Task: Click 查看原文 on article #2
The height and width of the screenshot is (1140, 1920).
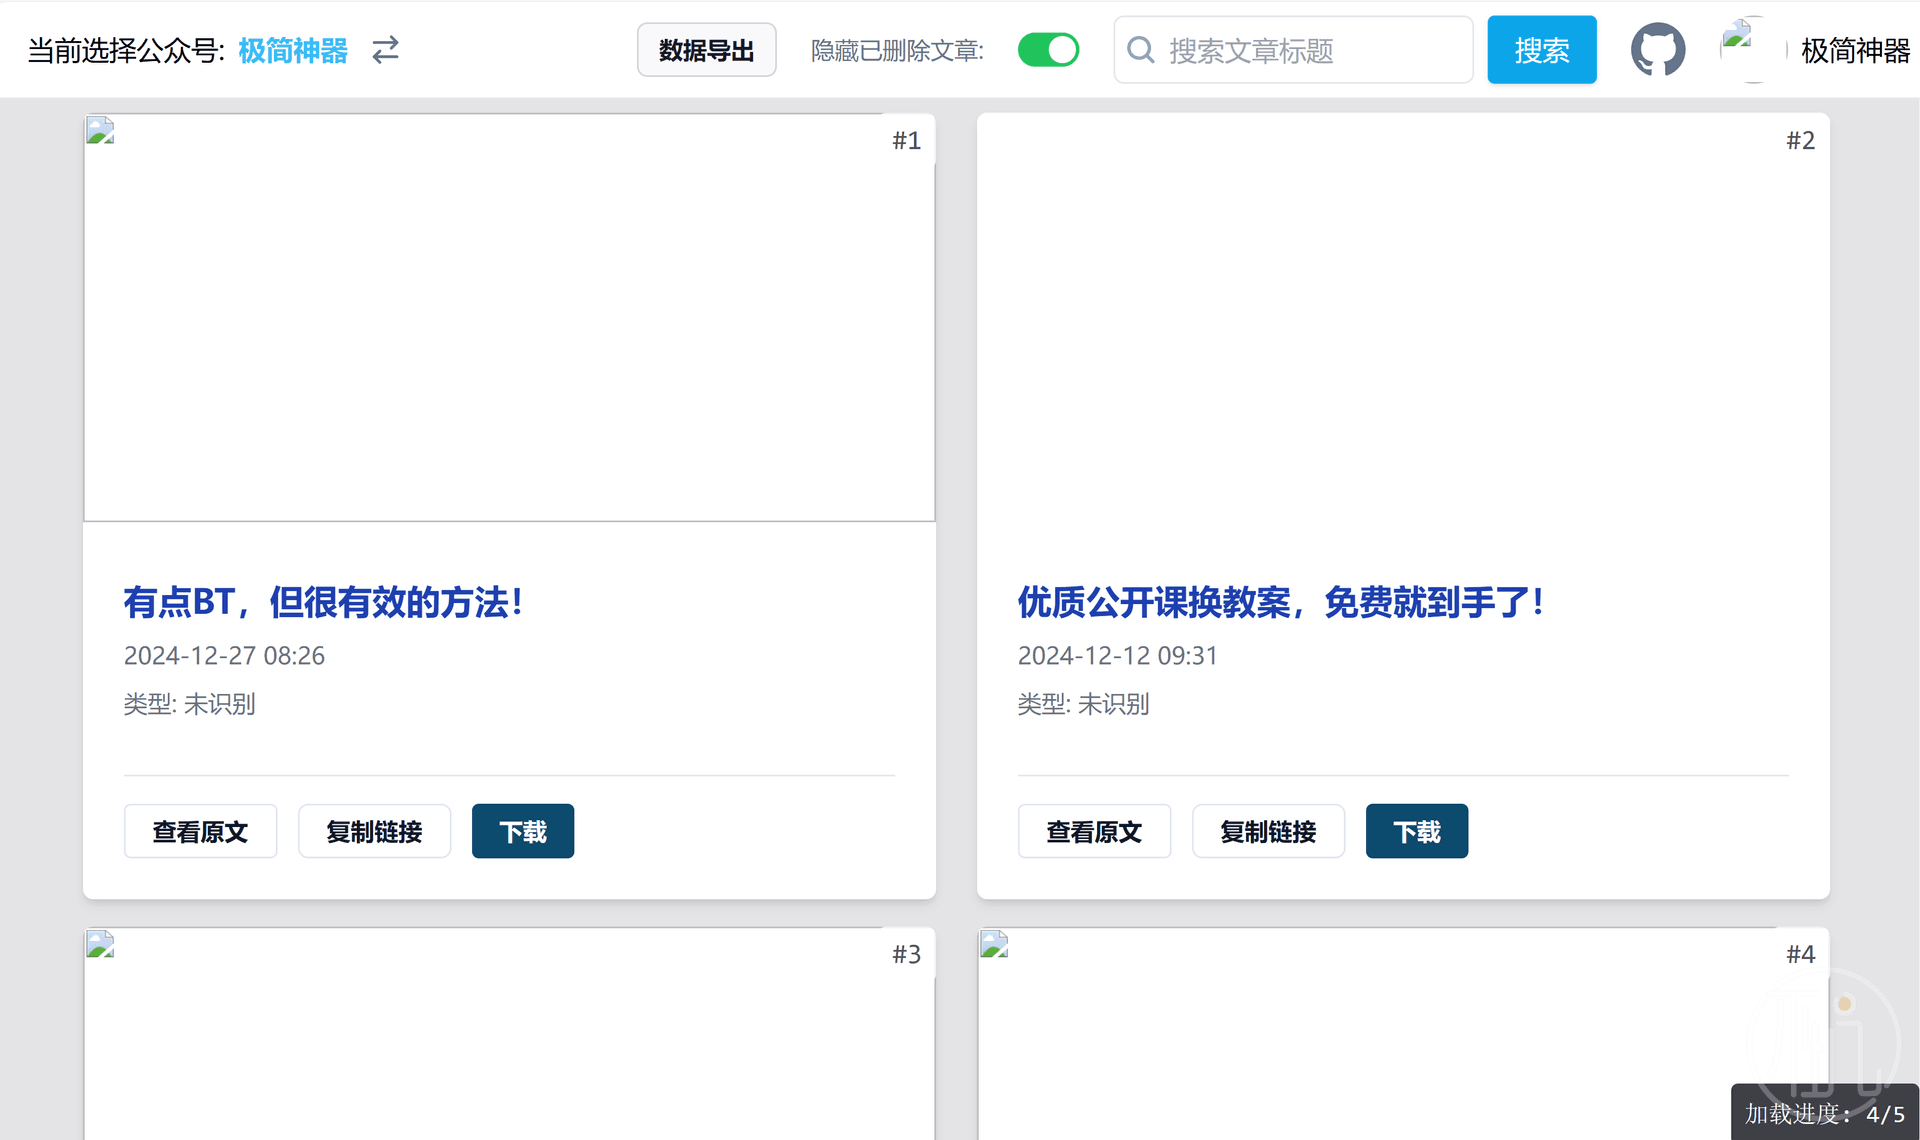Action: (1094, 831)
